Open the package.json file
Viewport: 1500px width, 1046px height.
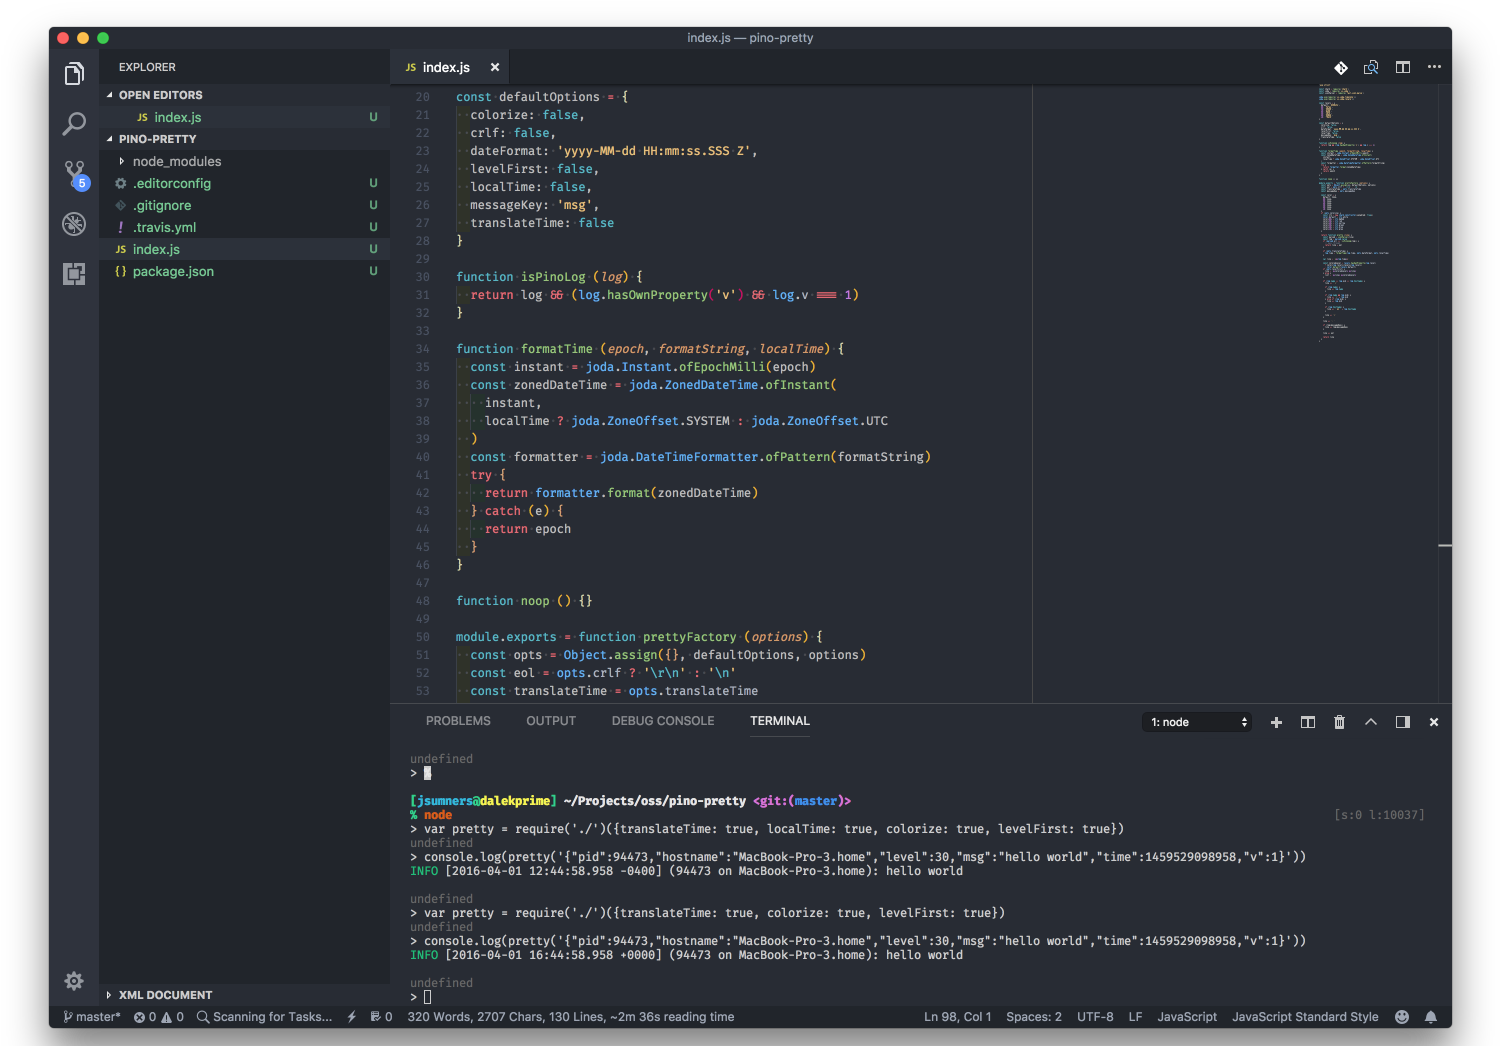tap(245, 271)
